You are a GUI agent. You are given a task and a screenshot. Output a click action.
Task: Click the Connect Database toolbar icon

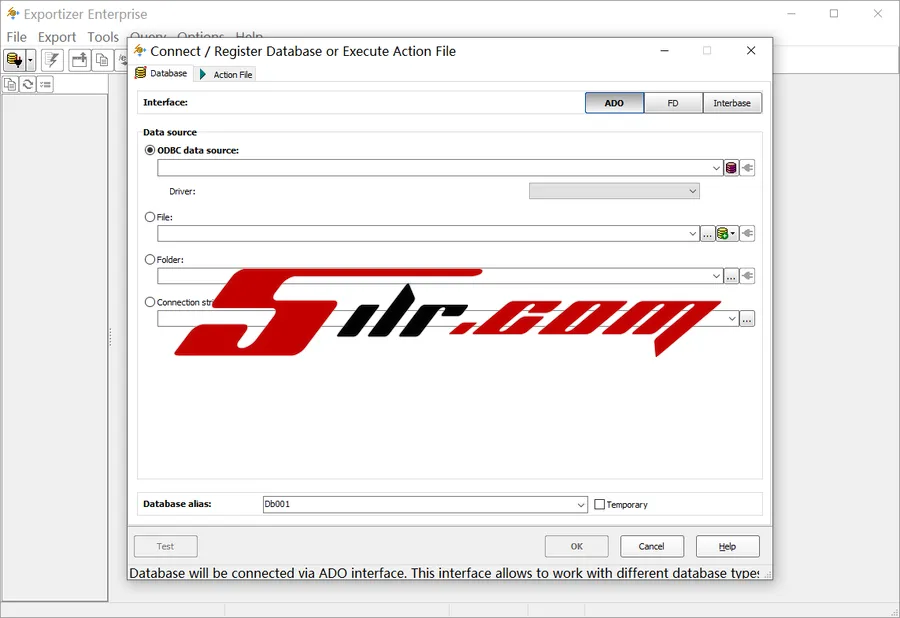[14, 60]
